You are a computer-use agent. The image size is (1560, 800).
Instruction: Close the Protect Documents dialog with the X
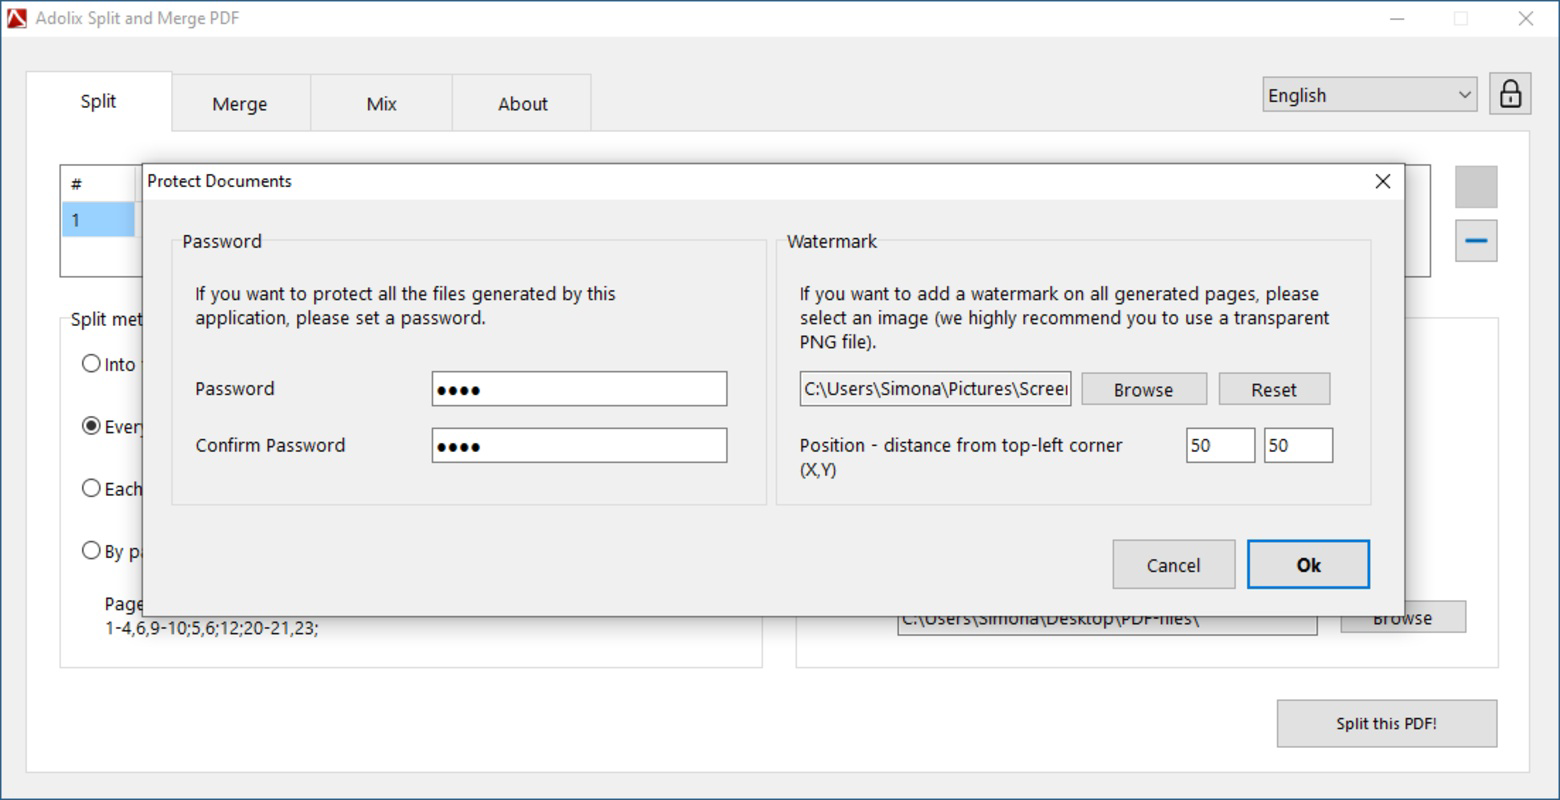pos(1383,181)
